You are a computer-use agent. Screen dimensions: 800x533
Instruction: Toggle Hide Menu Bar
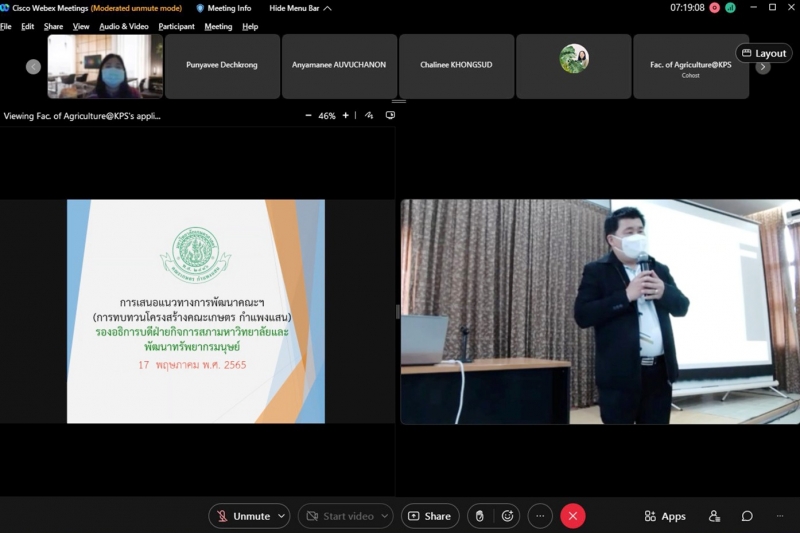point(299,8)
